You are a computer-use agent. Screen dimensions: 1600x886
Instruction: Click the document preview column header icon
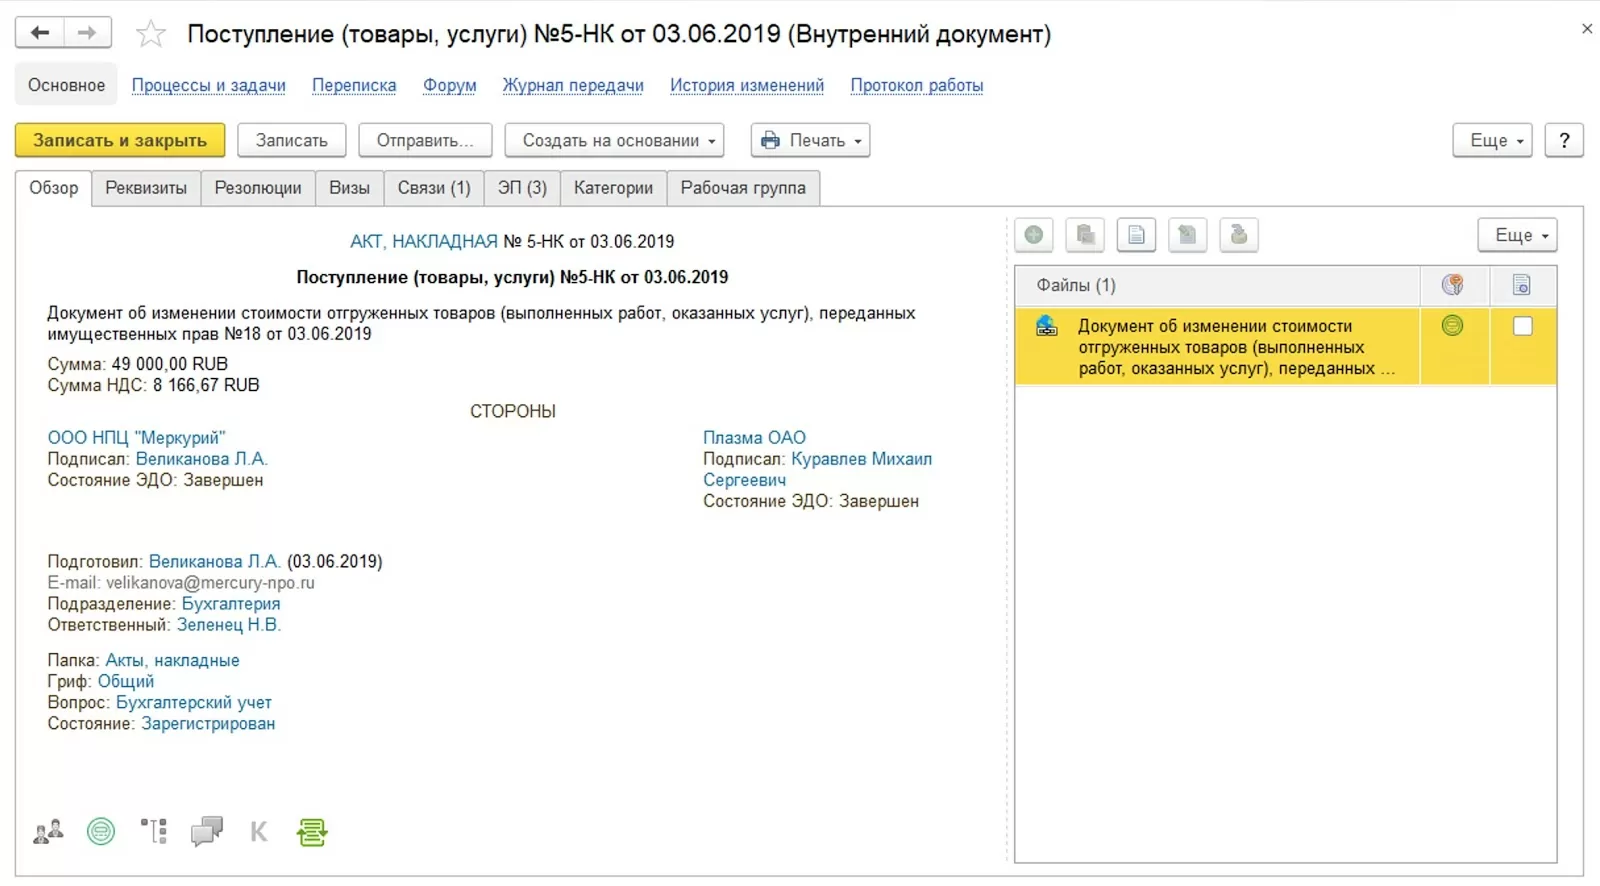click(1521, 285)
